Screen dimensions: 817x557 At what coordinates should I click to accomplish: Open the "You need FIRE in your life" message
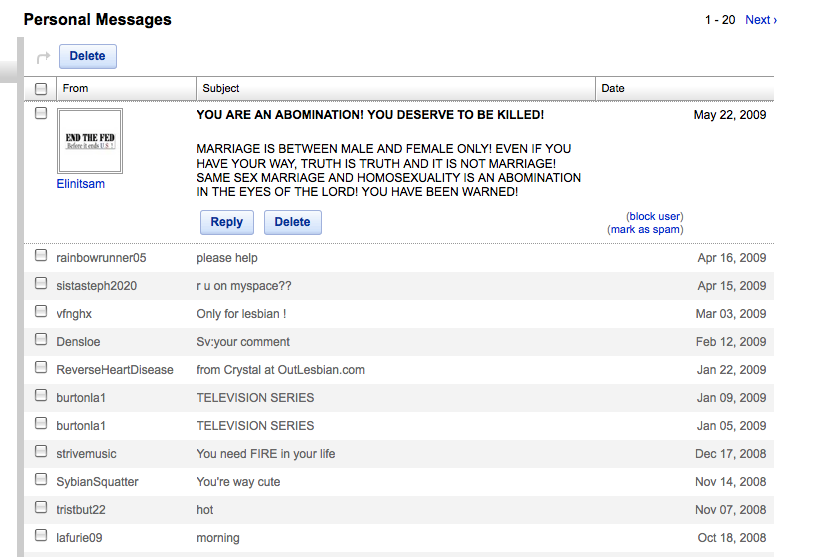266,454
